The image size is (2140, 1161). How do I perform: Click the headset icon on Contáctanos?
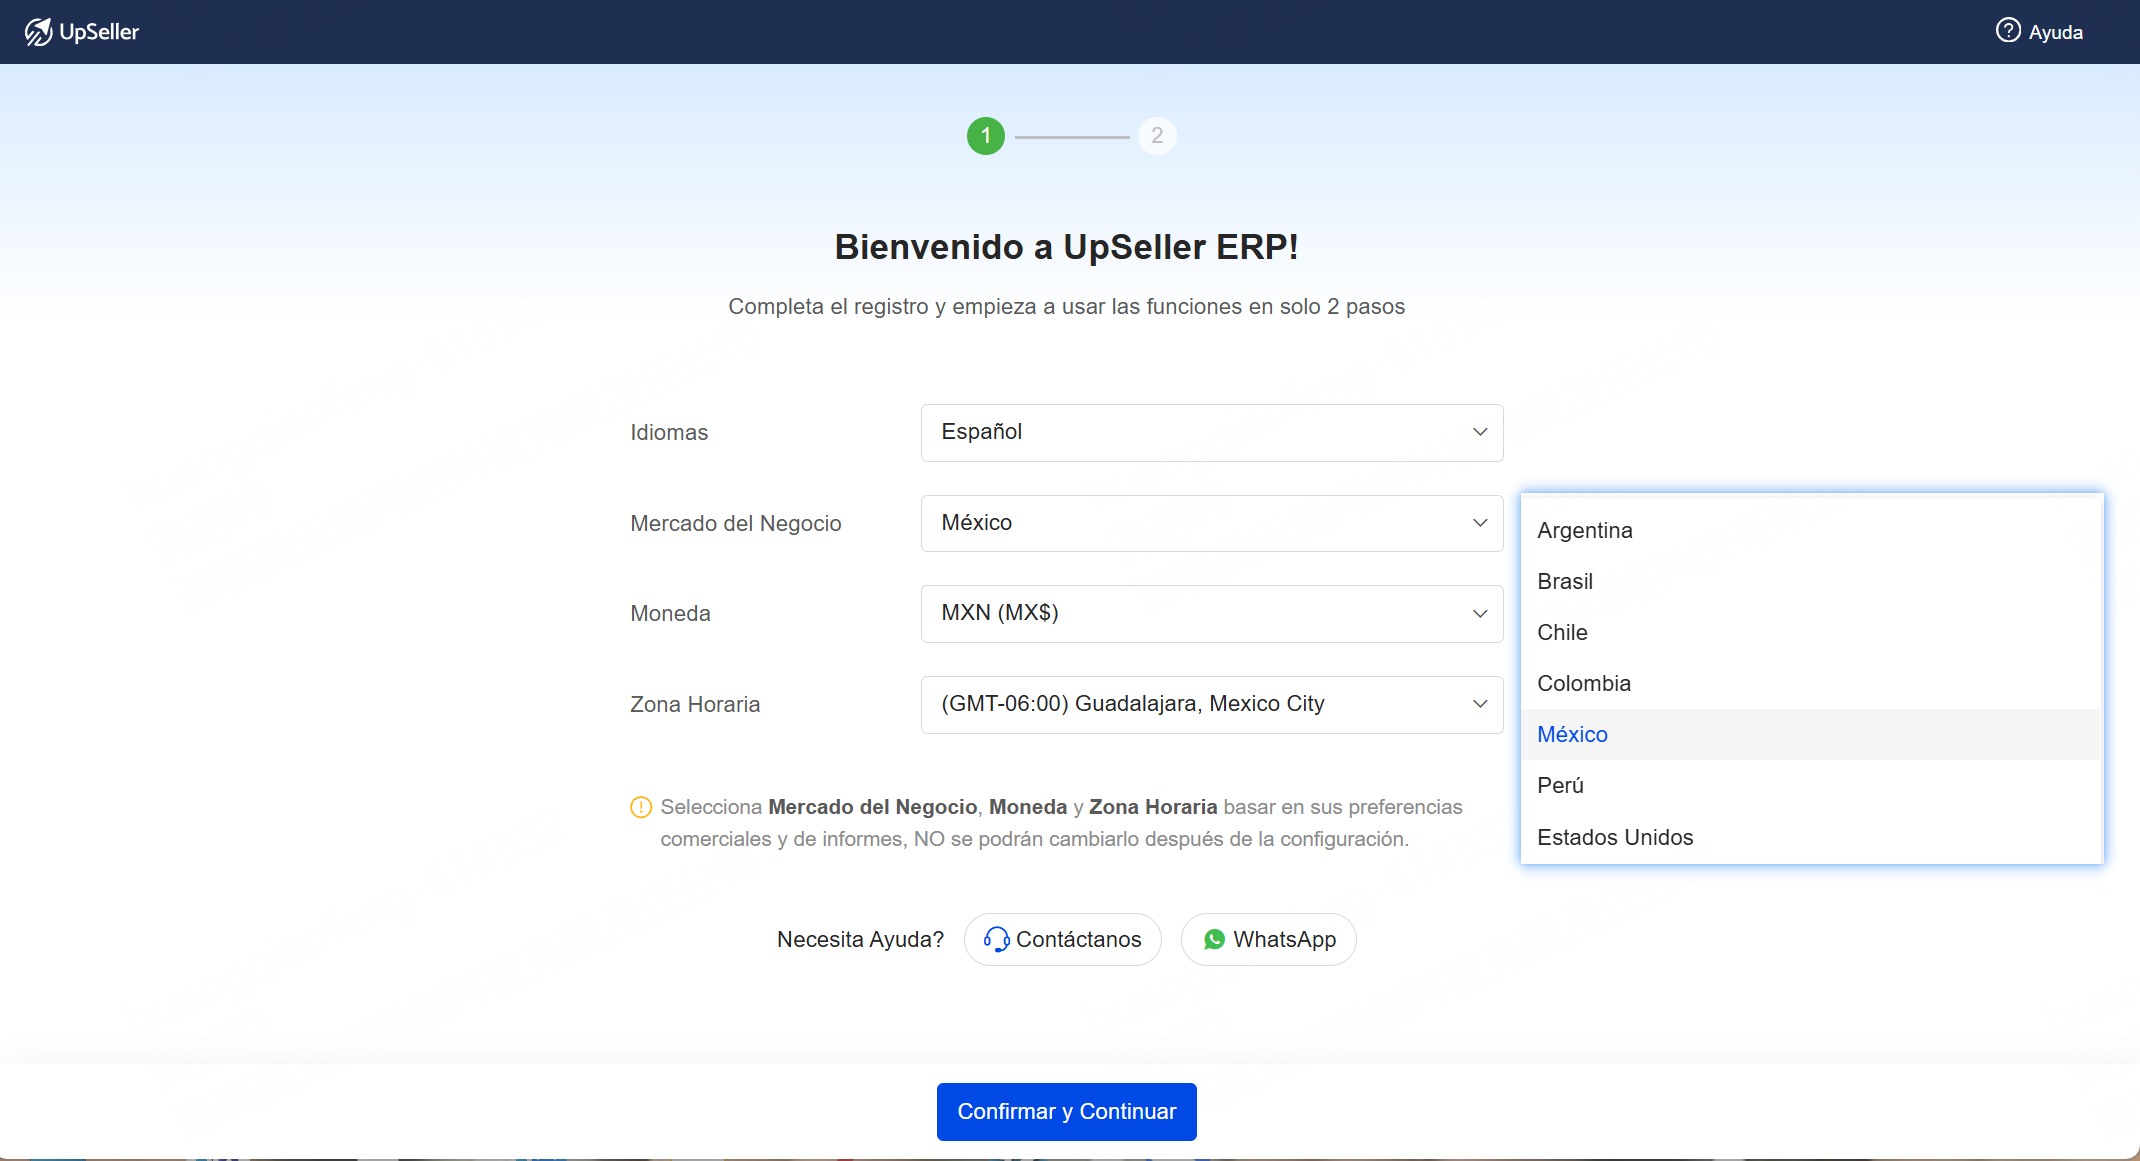[996, 939]
